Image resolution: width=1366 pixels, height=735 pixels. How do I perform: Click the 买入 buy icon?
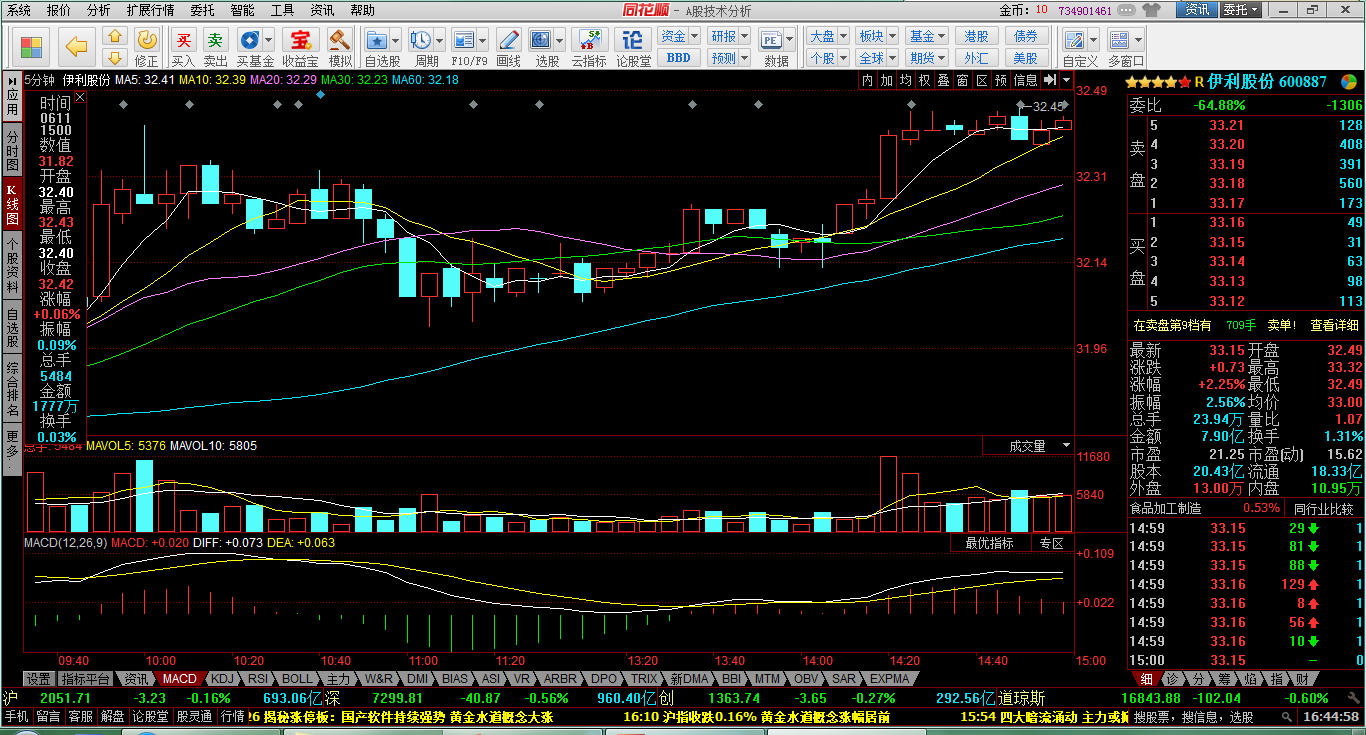(x=183, y=40)
